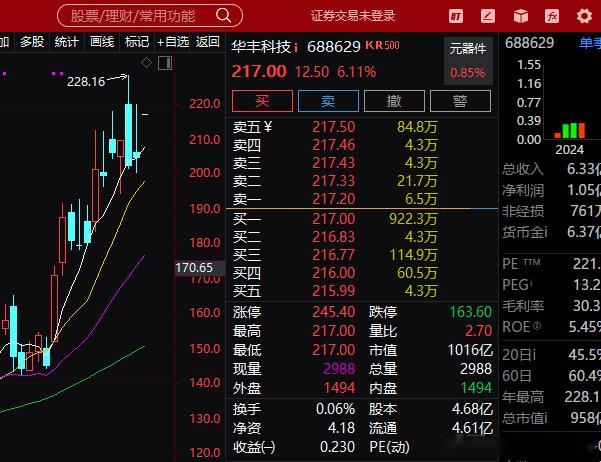Click the 换手 value 0.06%

336,409
